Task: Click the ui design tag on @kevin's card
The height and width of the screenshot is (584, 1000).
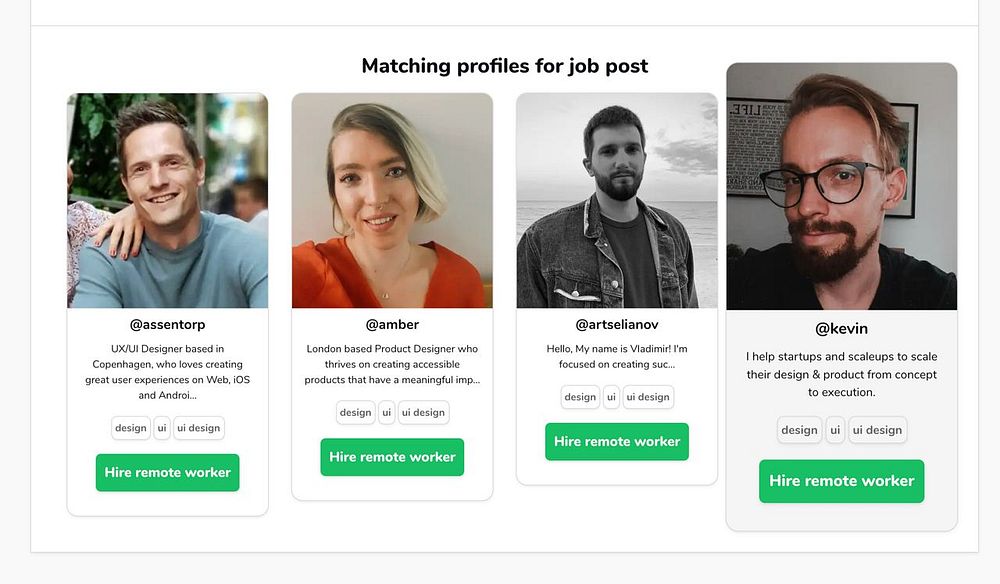Action: tap(876, 430)
